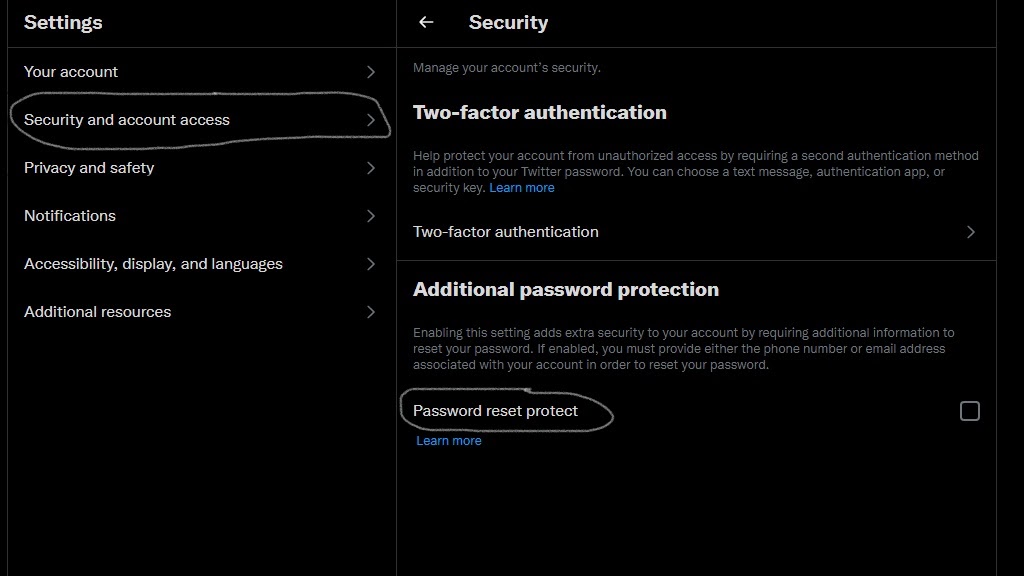Viewport: 1024px width, 576px height.
Task: Click the Two-factor authentication row chevron
Action: pos(971,232)
